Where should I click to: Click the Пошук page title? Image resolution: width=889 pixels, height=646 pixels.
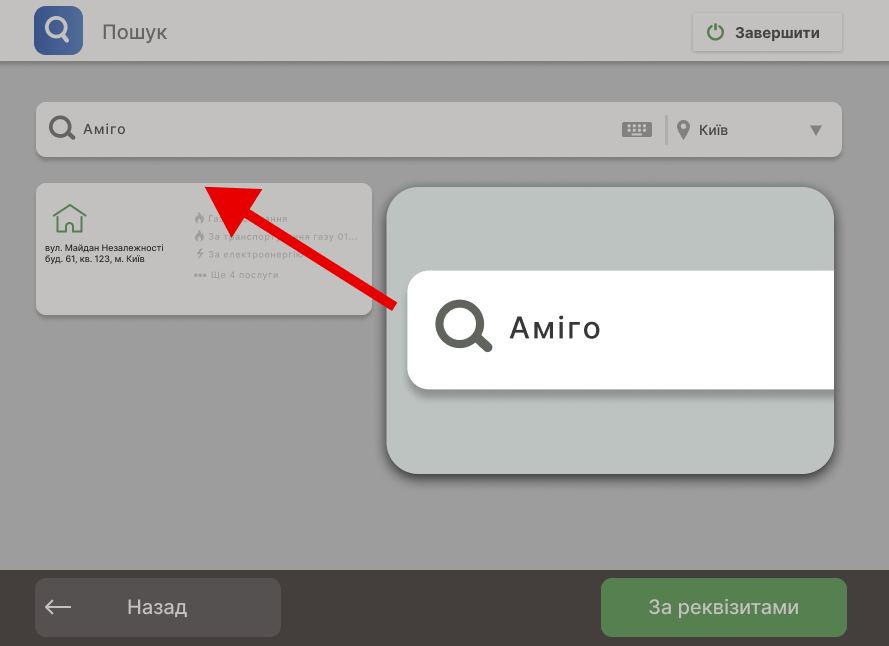click(x=135, y=32)
